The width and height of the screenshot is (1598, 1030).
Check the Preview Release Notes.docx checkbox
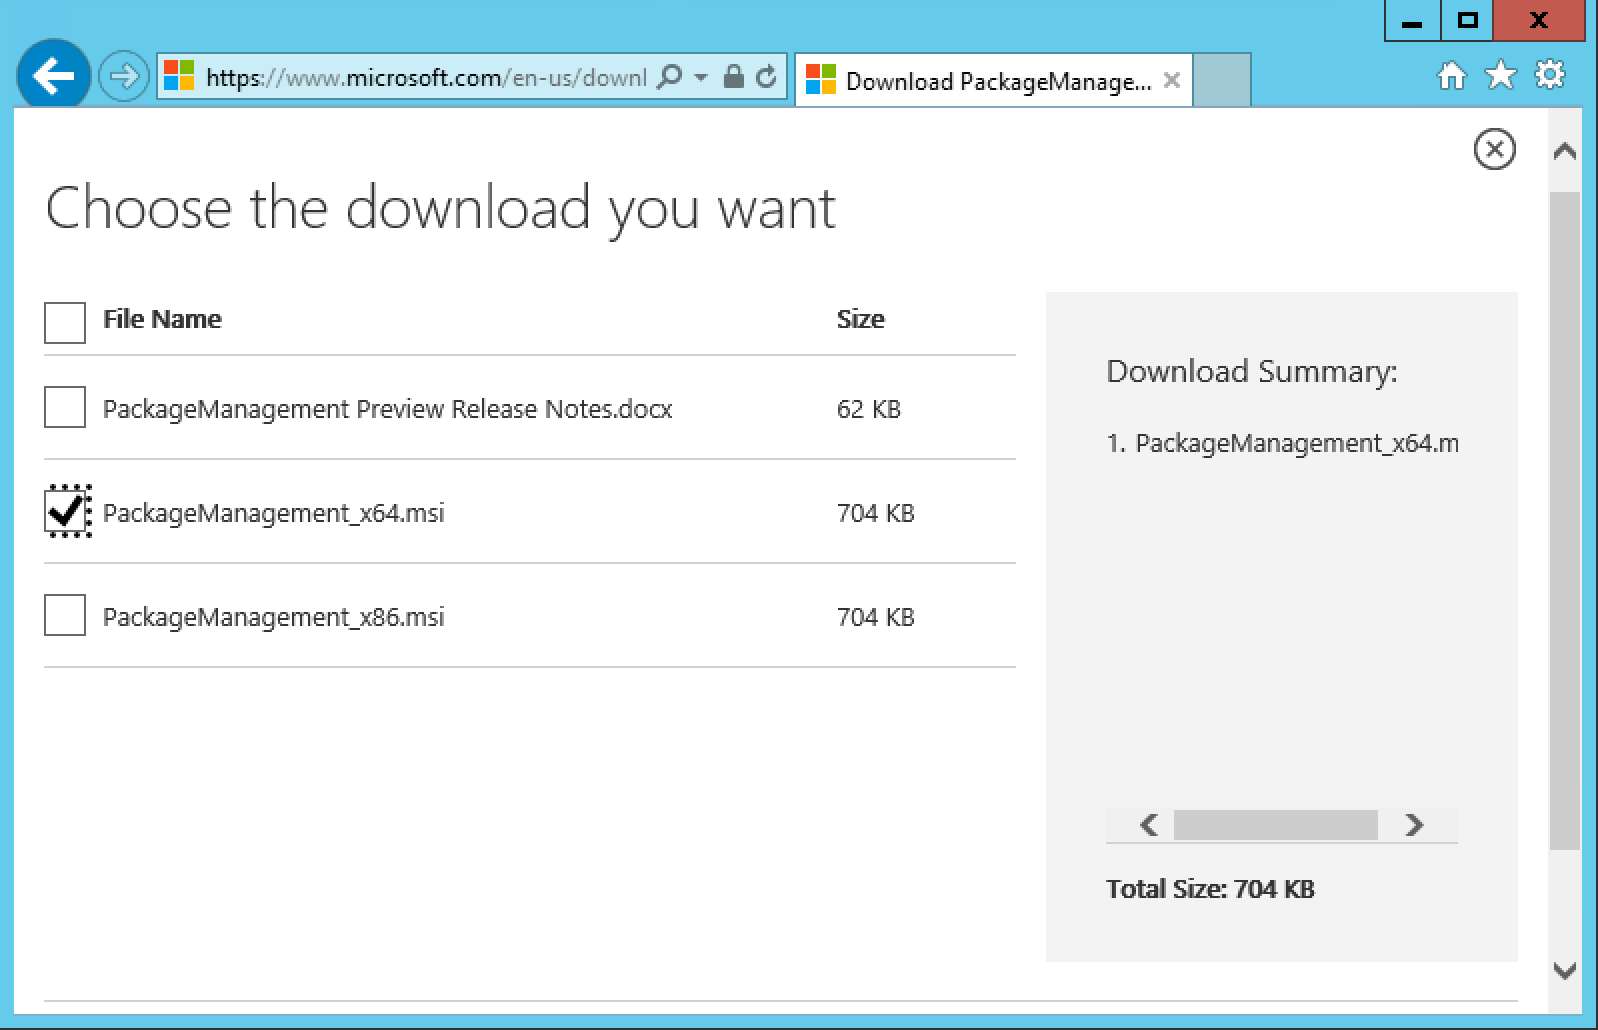coord(65,408)
